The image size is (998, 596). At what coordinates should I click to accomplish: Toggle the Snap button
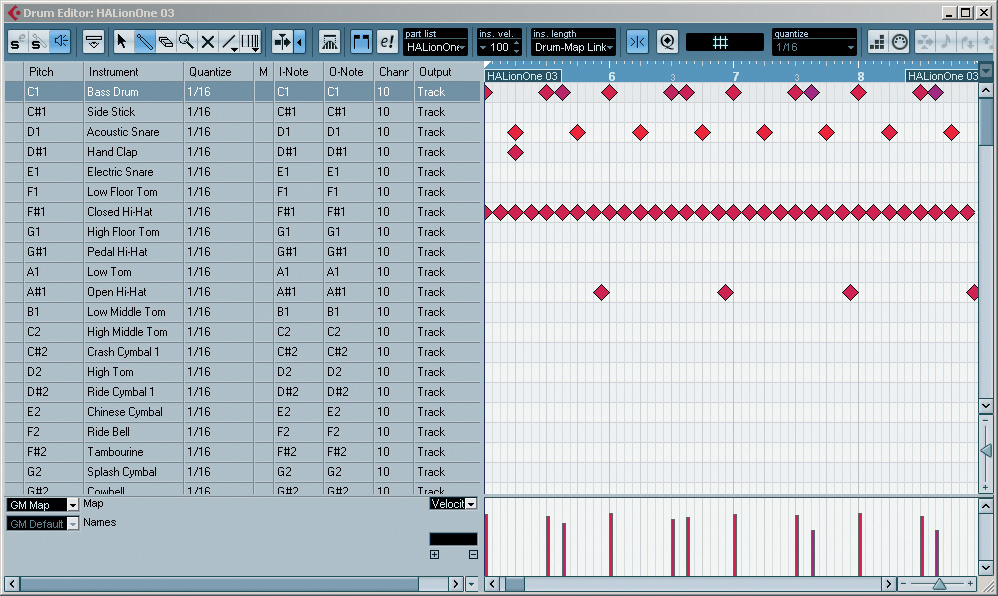tap(637, 42)
